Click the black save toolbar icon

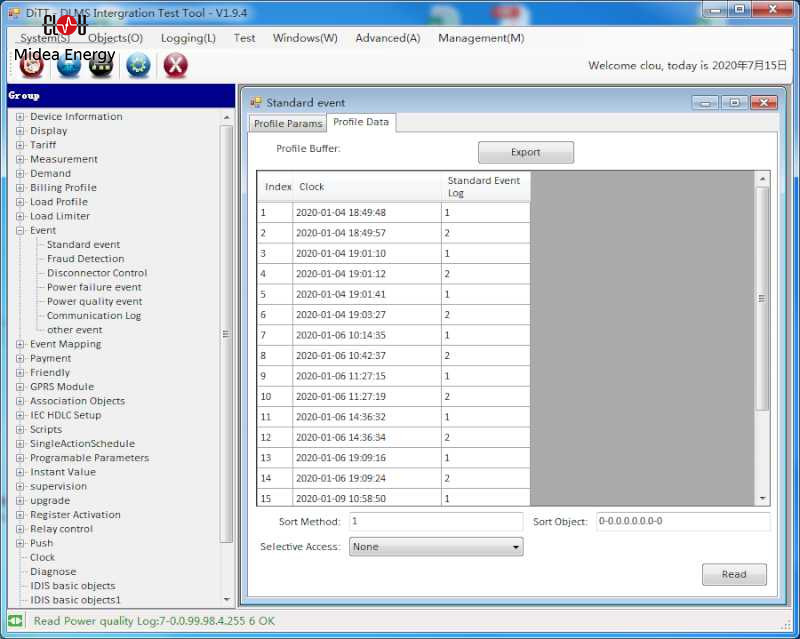pos(103,64)
